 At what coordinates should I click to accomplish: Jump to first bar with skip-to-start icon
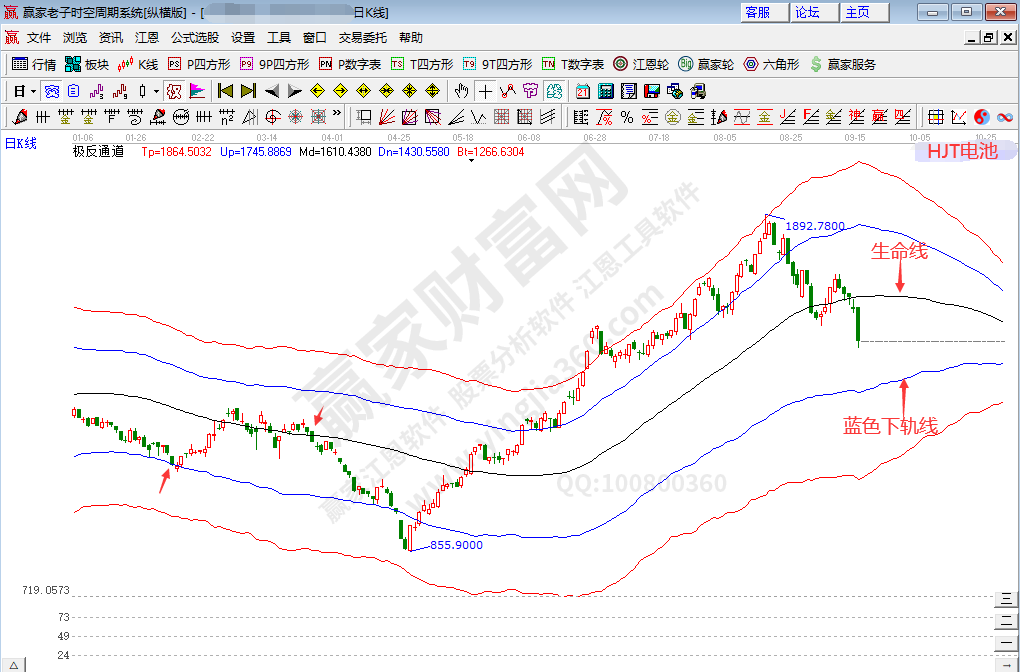coord(225,91)
